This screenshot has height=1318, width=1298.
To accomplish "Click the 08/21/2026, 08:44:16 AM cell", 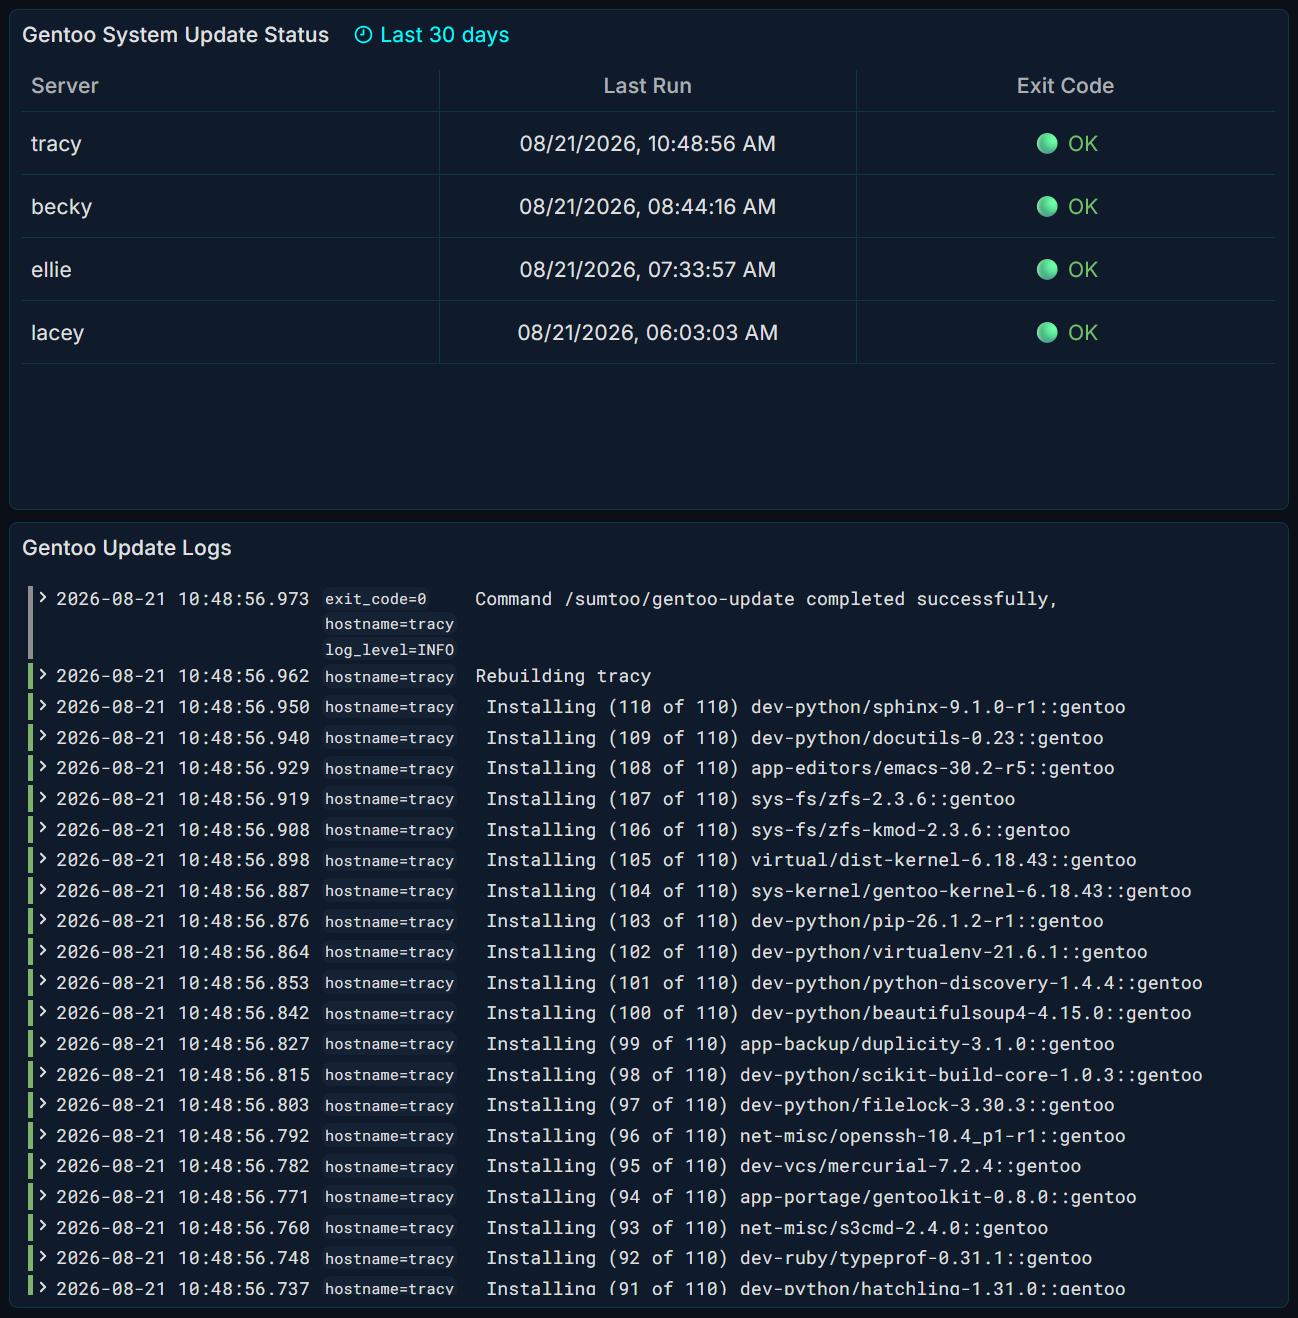I will point(647,207).
